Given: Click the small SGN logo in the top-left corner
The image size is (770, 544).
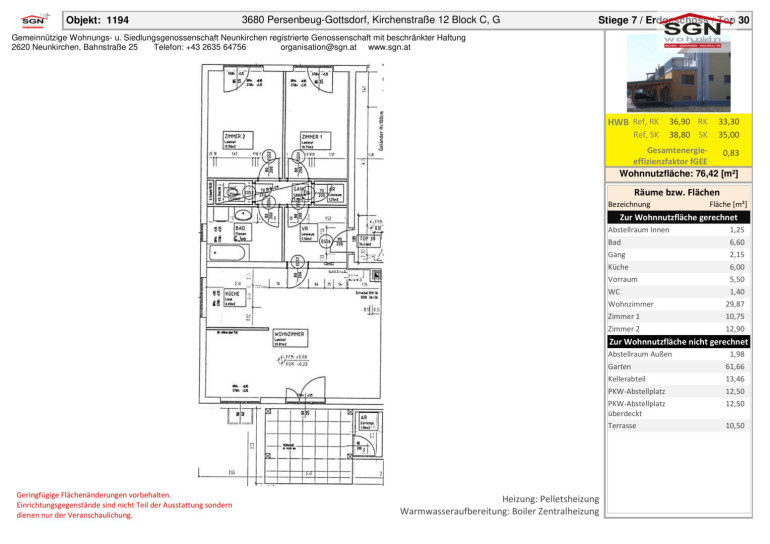Looking at the screenshot, I should coord(33,19).
